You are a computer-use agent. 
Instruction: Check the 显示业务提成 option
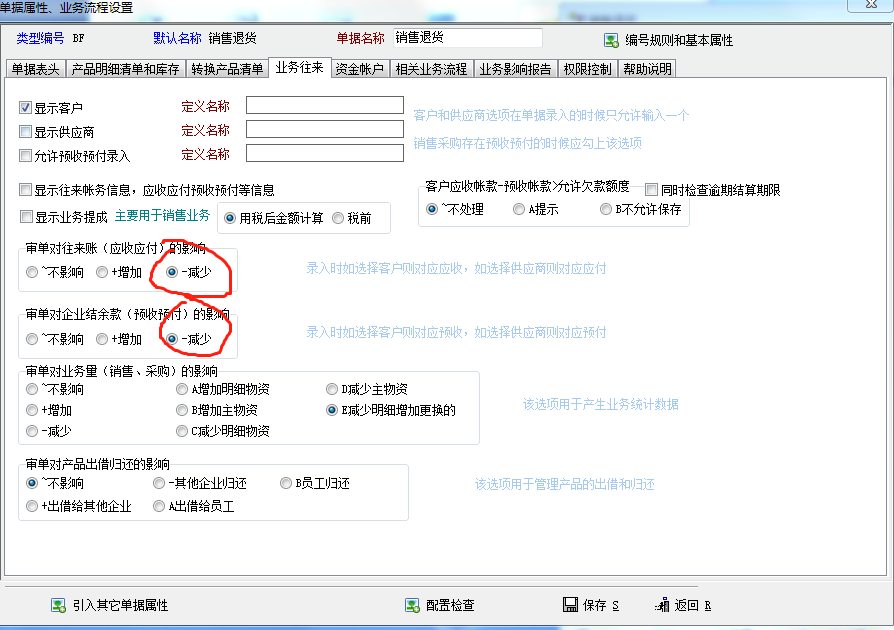click(26, 216)
